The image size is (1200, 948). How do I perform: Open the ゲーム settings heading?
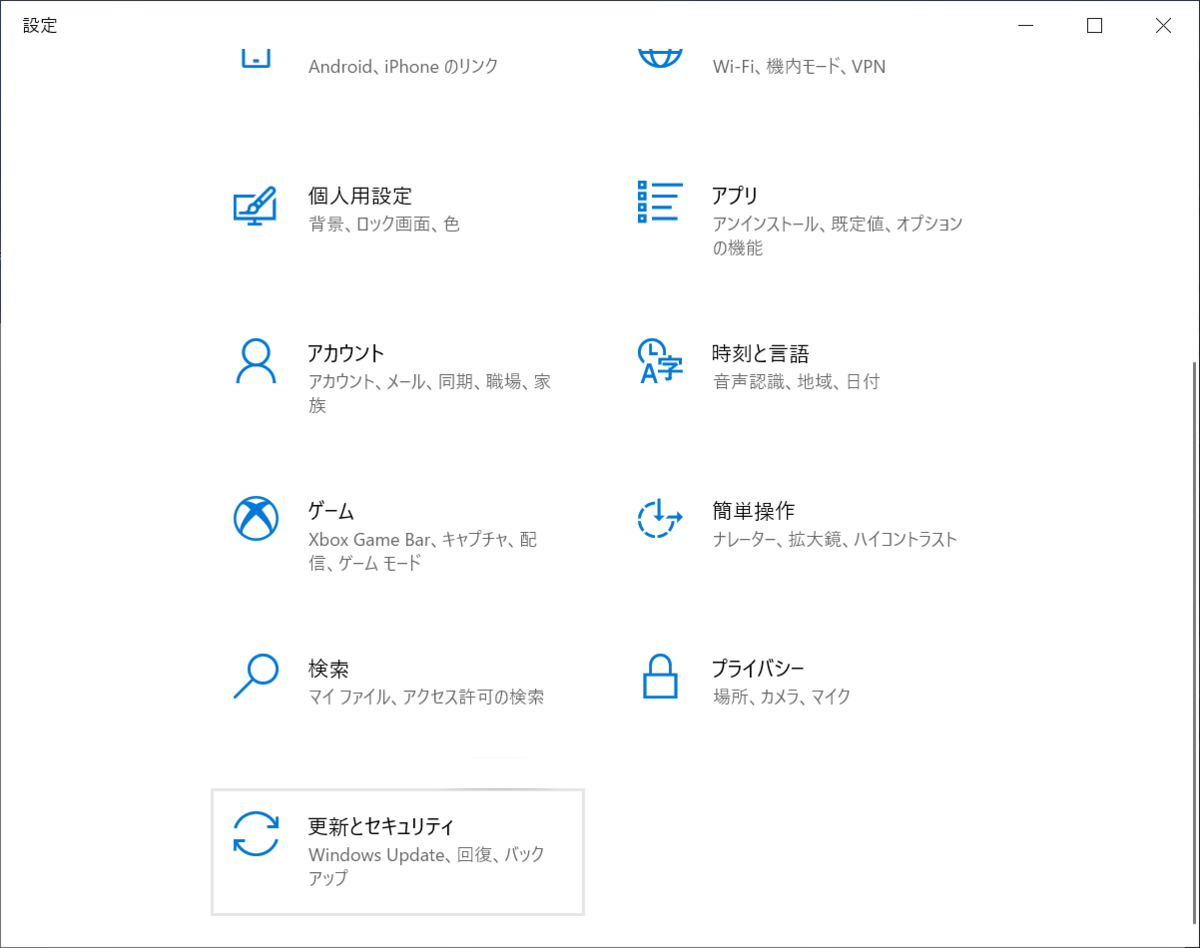pos(331,511)
